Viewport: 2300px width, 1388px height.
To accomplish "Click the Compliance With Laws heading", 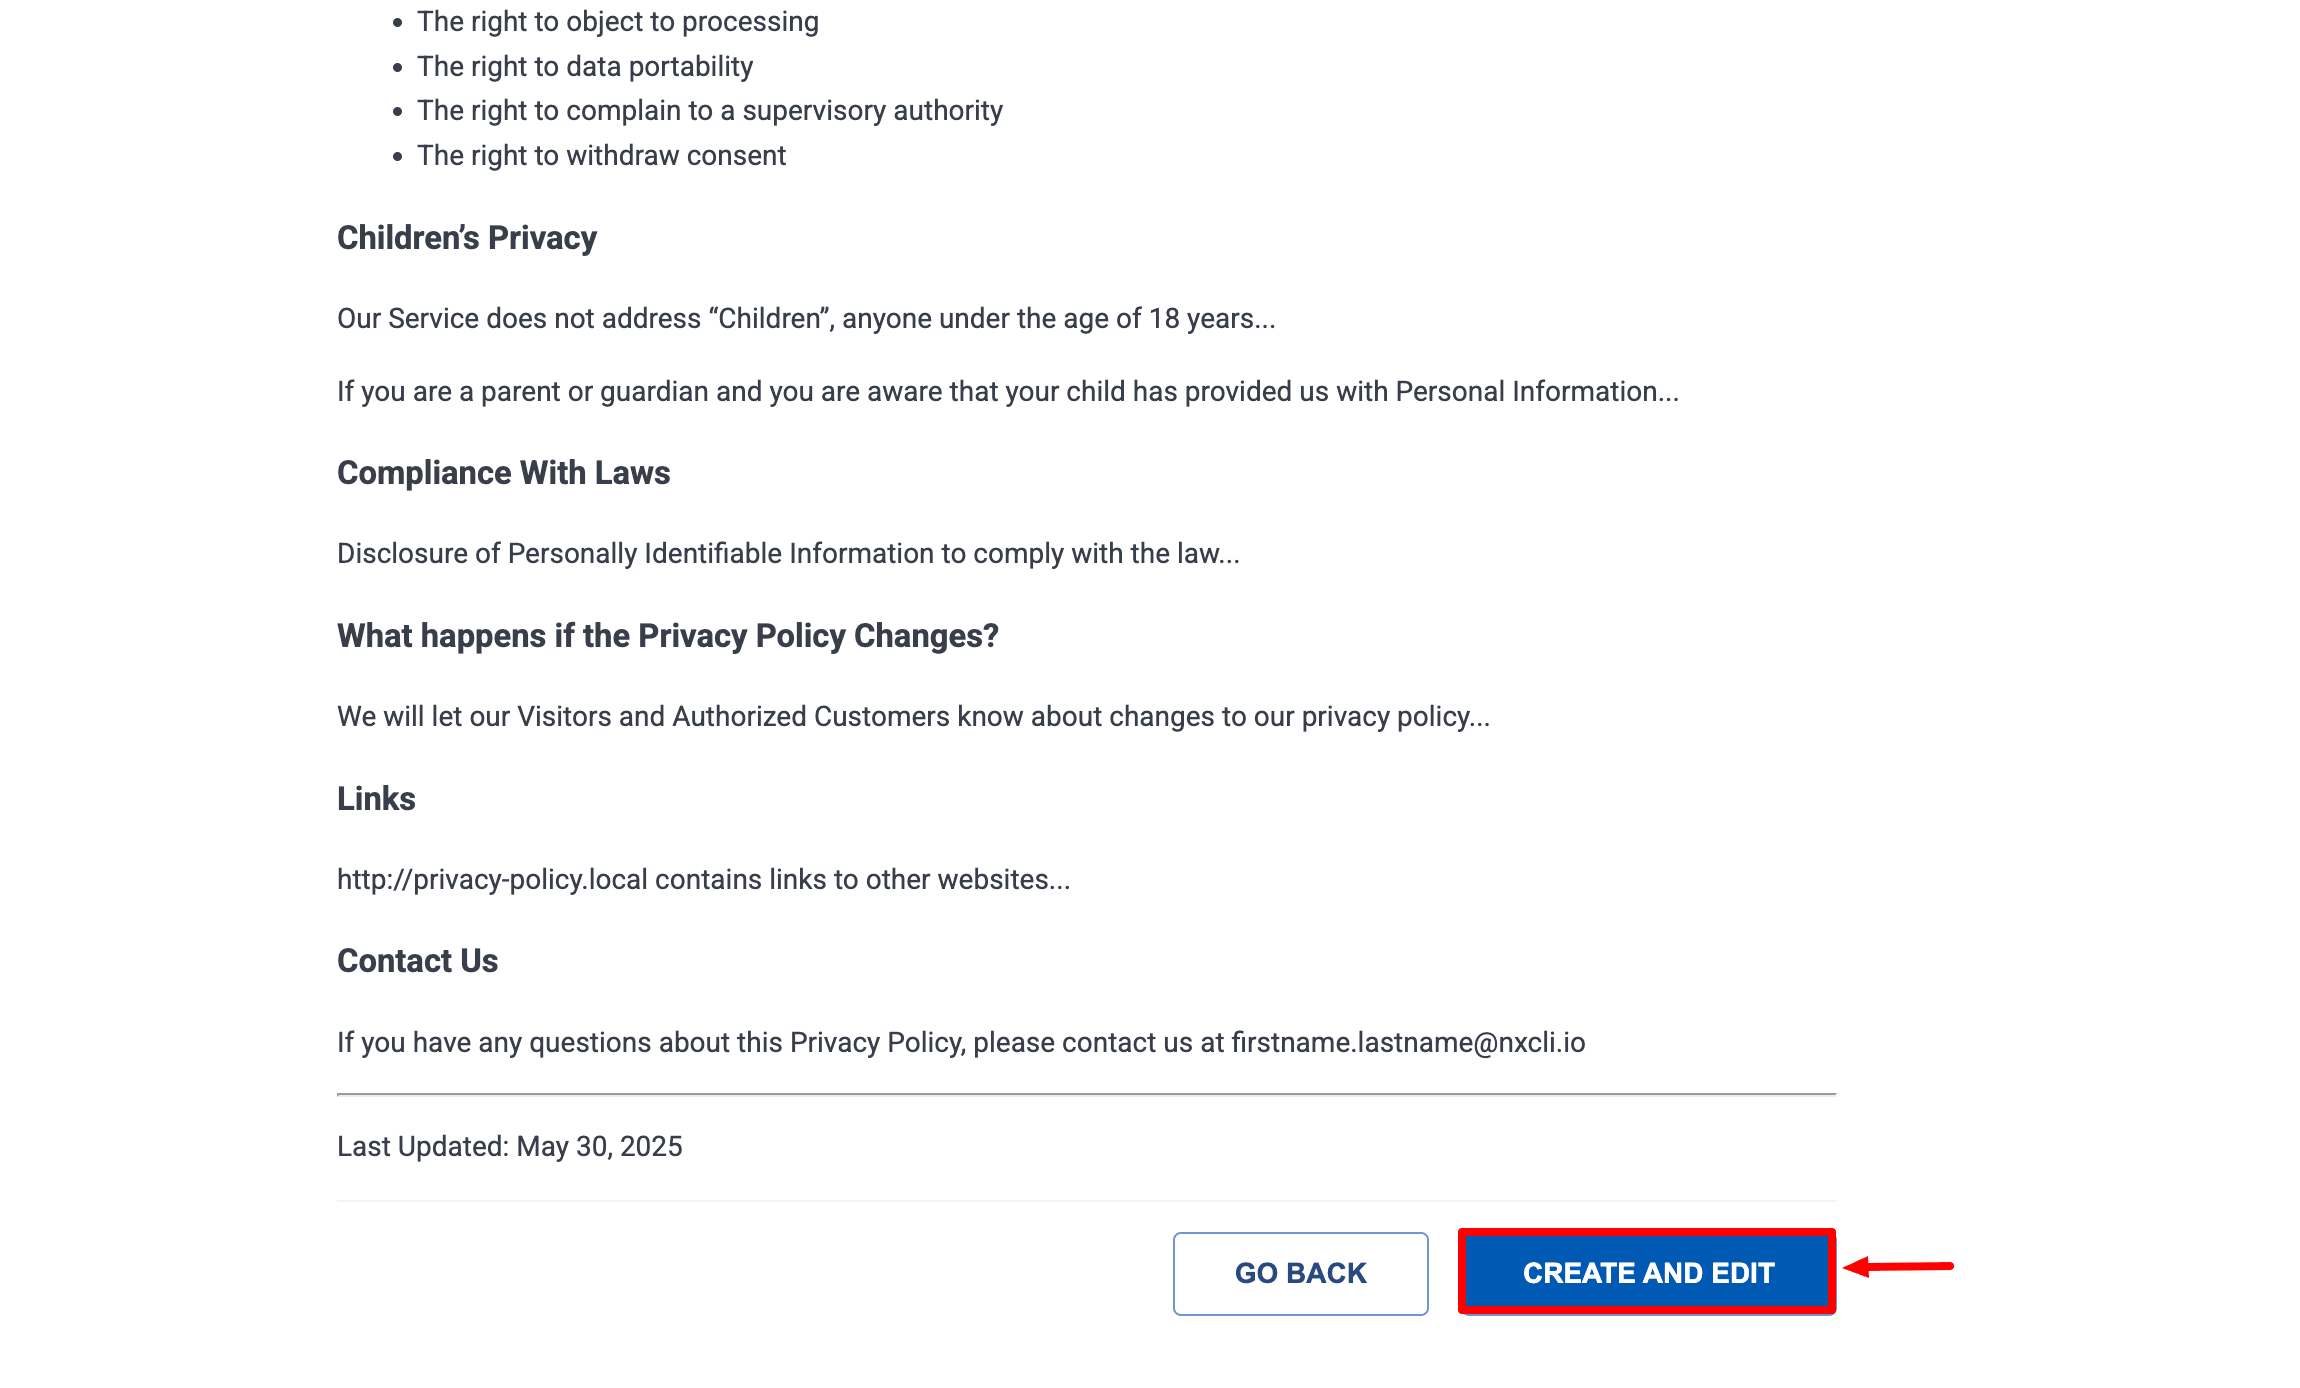I will (x=503, y=473).
